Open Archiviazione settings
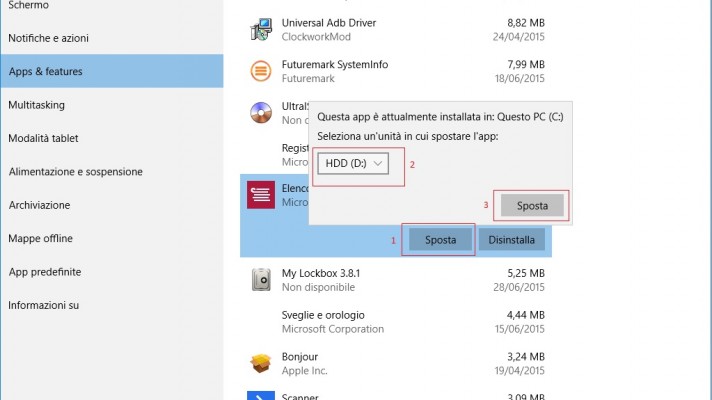This screenshot has height=400, width=712. [40, 205]
